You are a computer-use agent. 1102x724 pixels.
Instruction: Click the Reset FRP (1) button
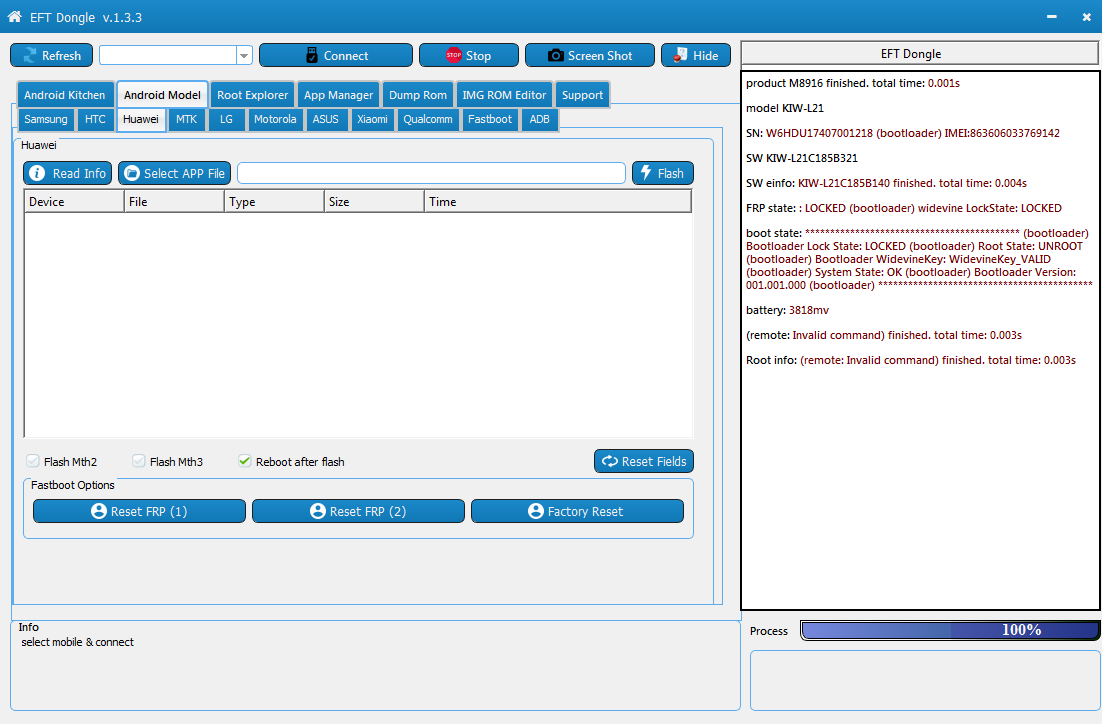[139, 511]
